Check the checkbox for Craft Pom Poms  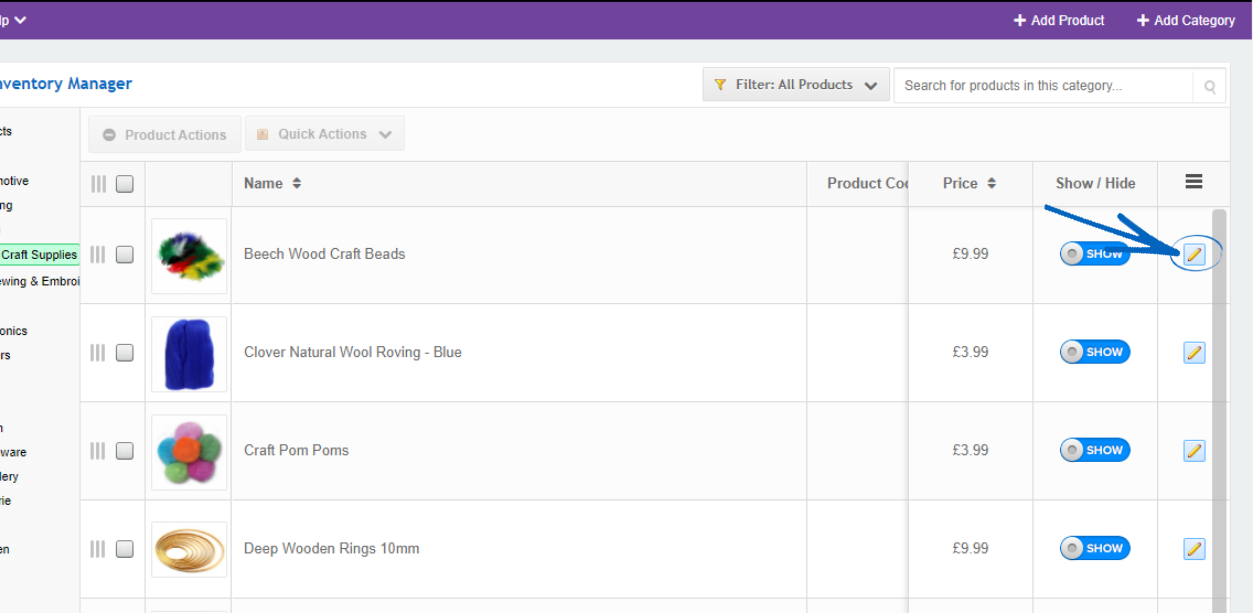[x=124, y=450]
